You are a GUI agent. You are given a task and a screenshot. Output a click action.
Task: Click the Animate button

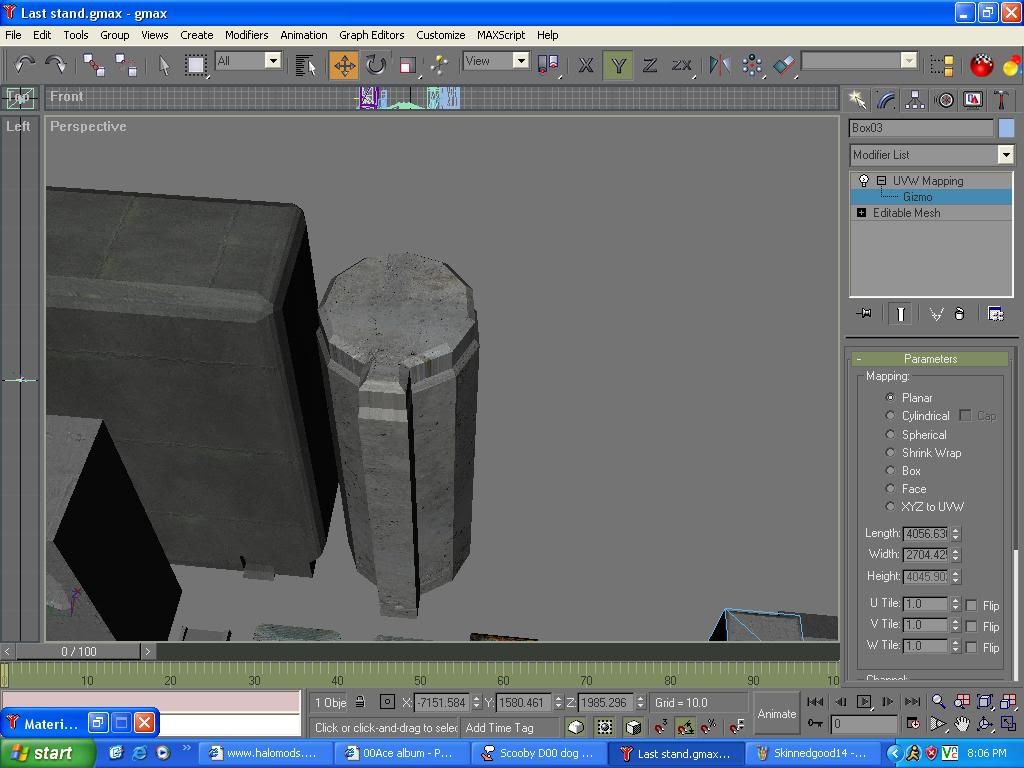pos(776,714)
